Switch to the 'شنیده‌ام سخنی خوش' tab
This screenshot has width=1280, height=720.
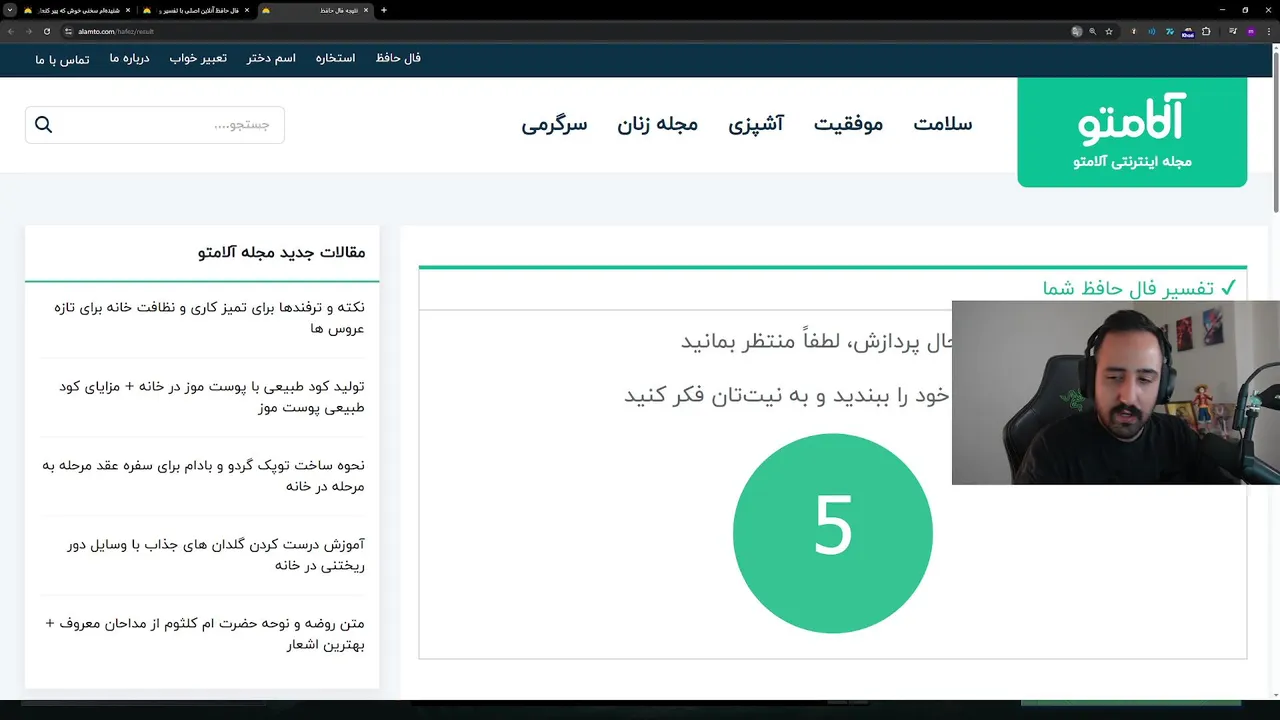78,10
